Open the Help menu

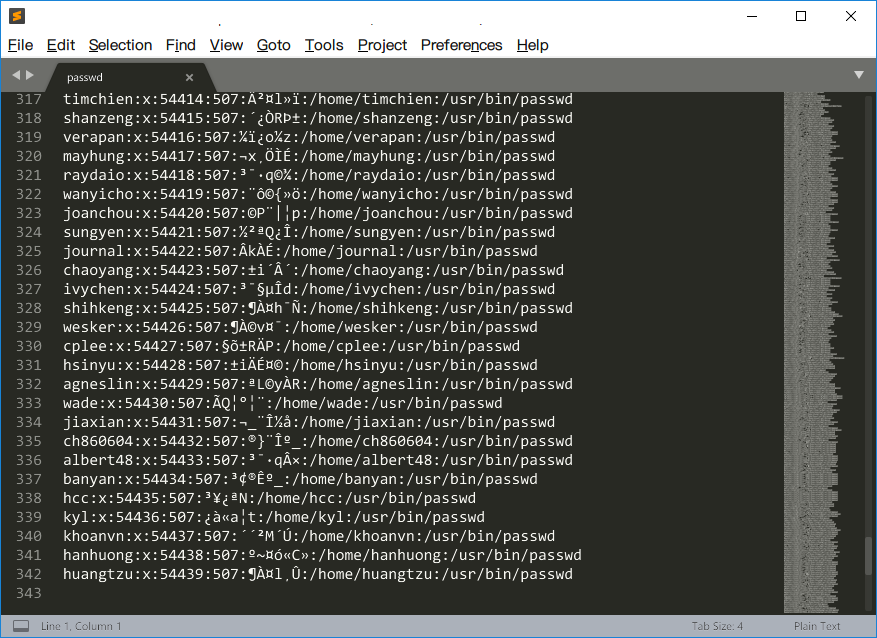[x=532, y=45]
